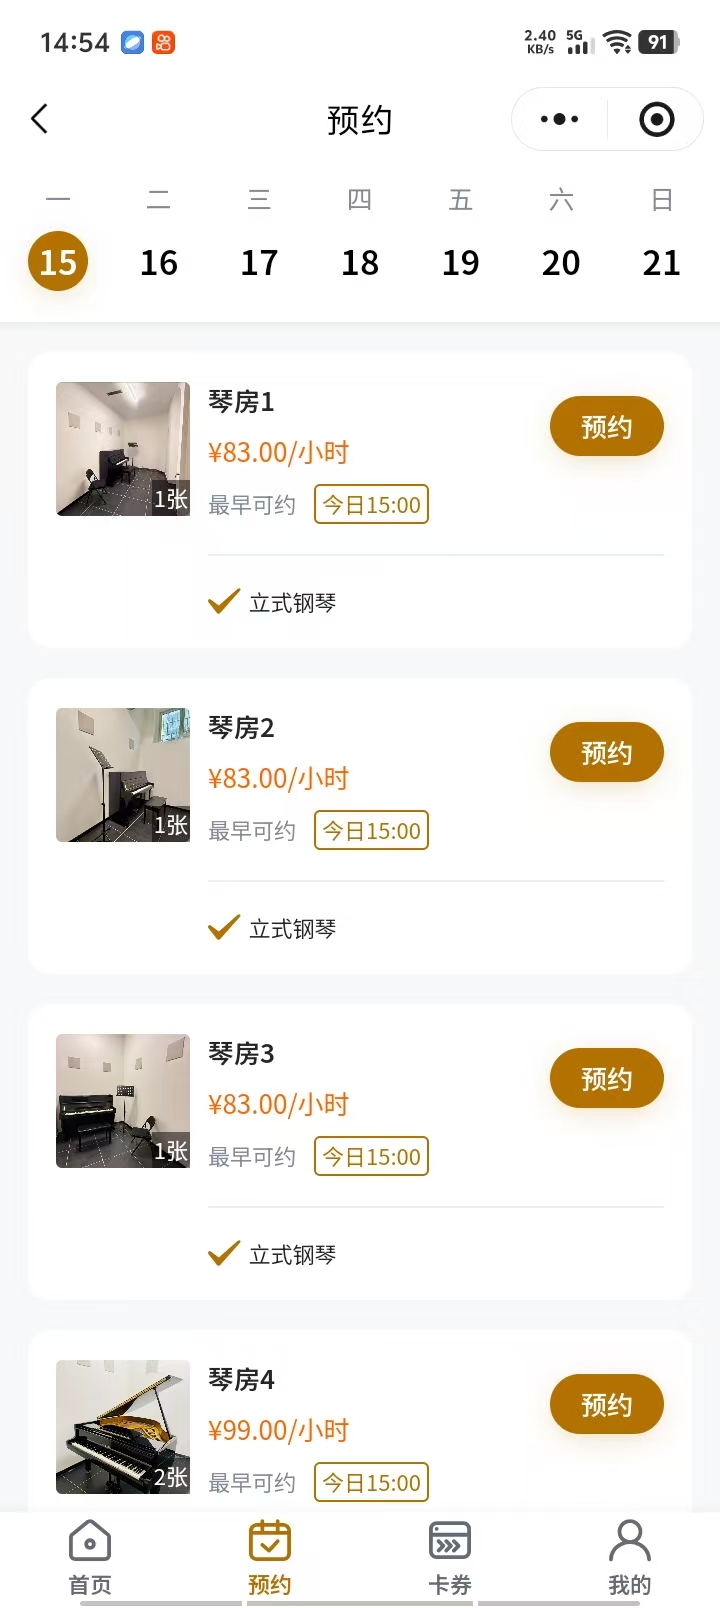Tap the 今日15:00 time tag for 琴房3
The image size is (720, 1608).
tap(371, 1157)
